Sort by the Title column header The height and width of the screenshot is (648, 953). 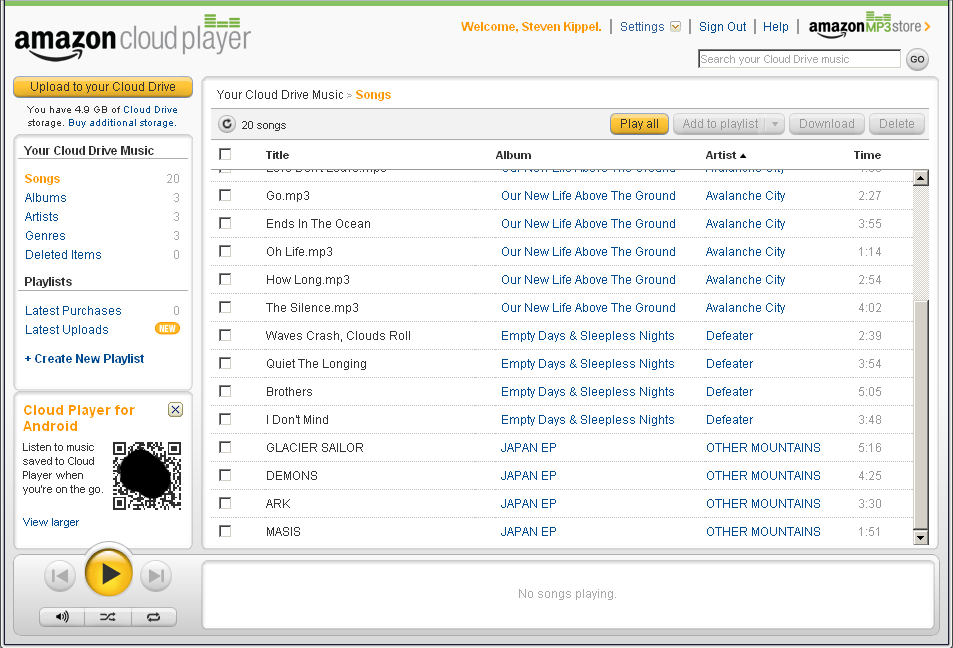[x=277, y=155]
